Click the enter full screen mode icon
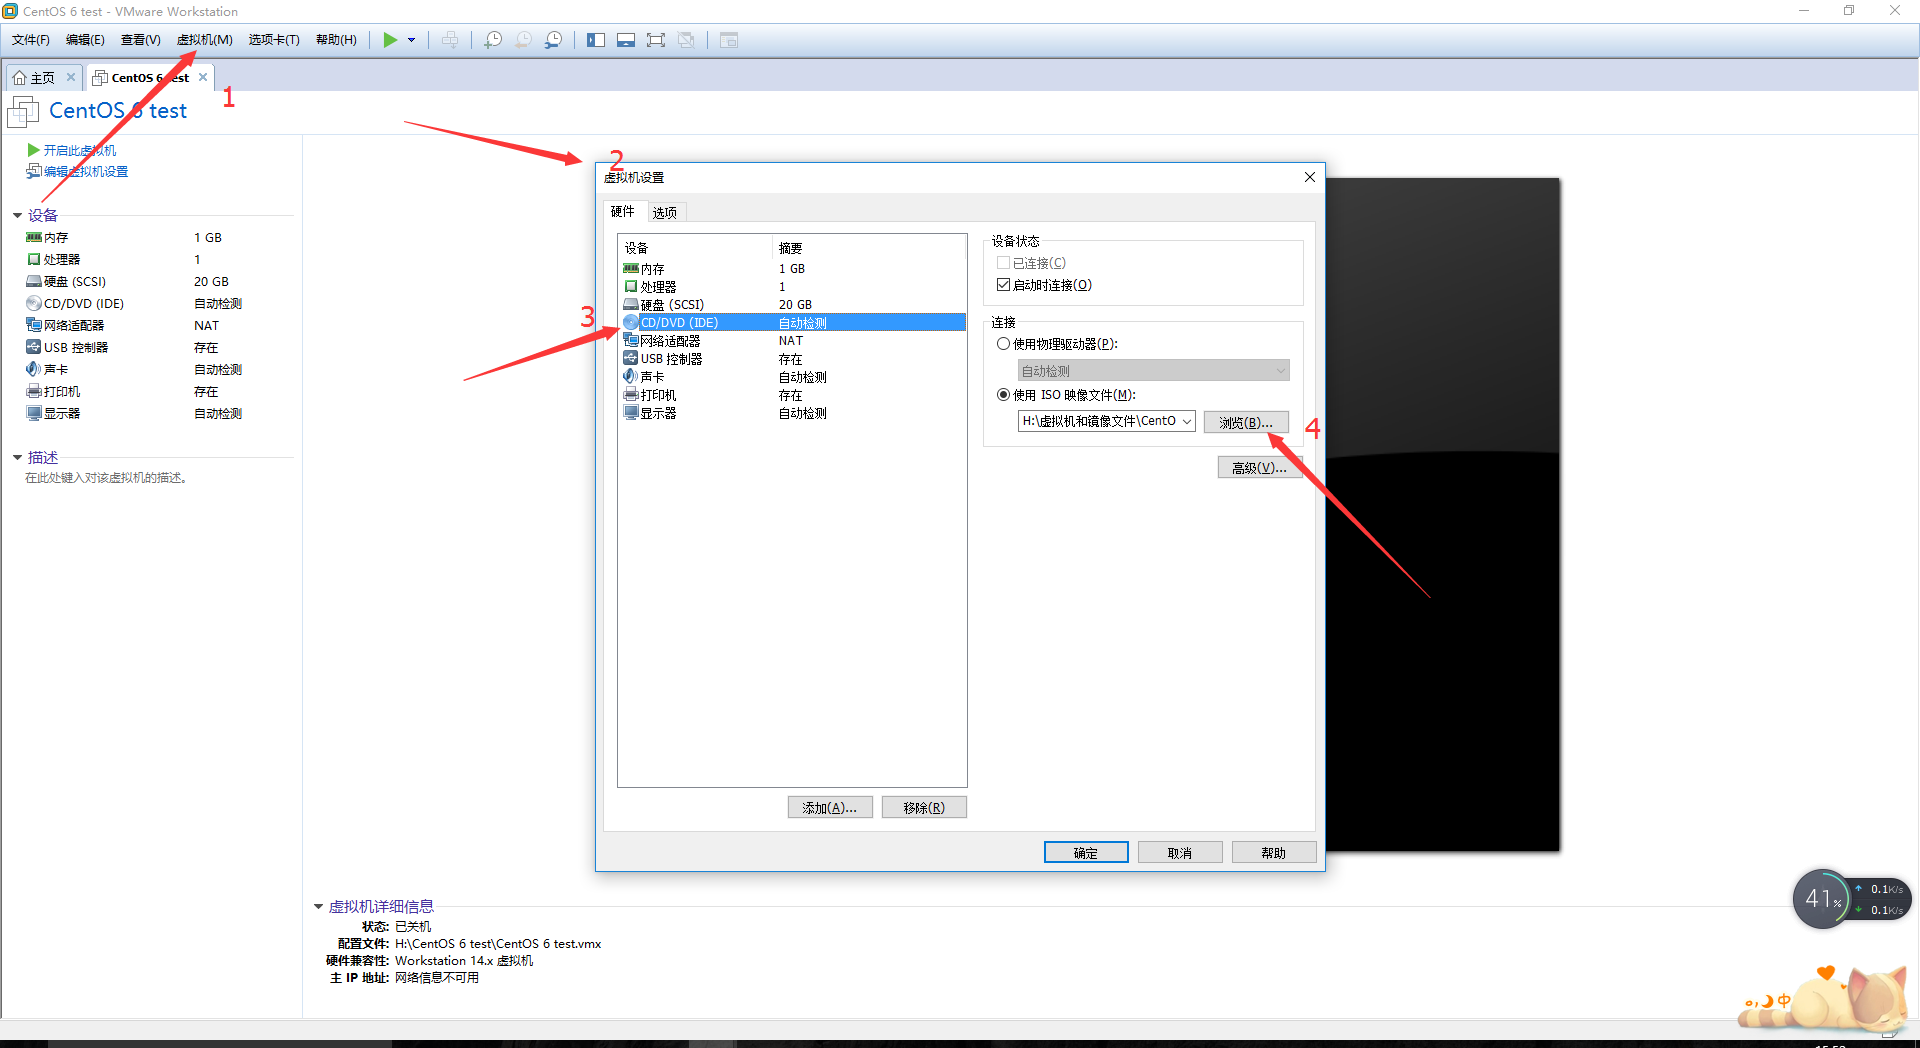Screen dimensions: 1920x1048 pos(656,40)
